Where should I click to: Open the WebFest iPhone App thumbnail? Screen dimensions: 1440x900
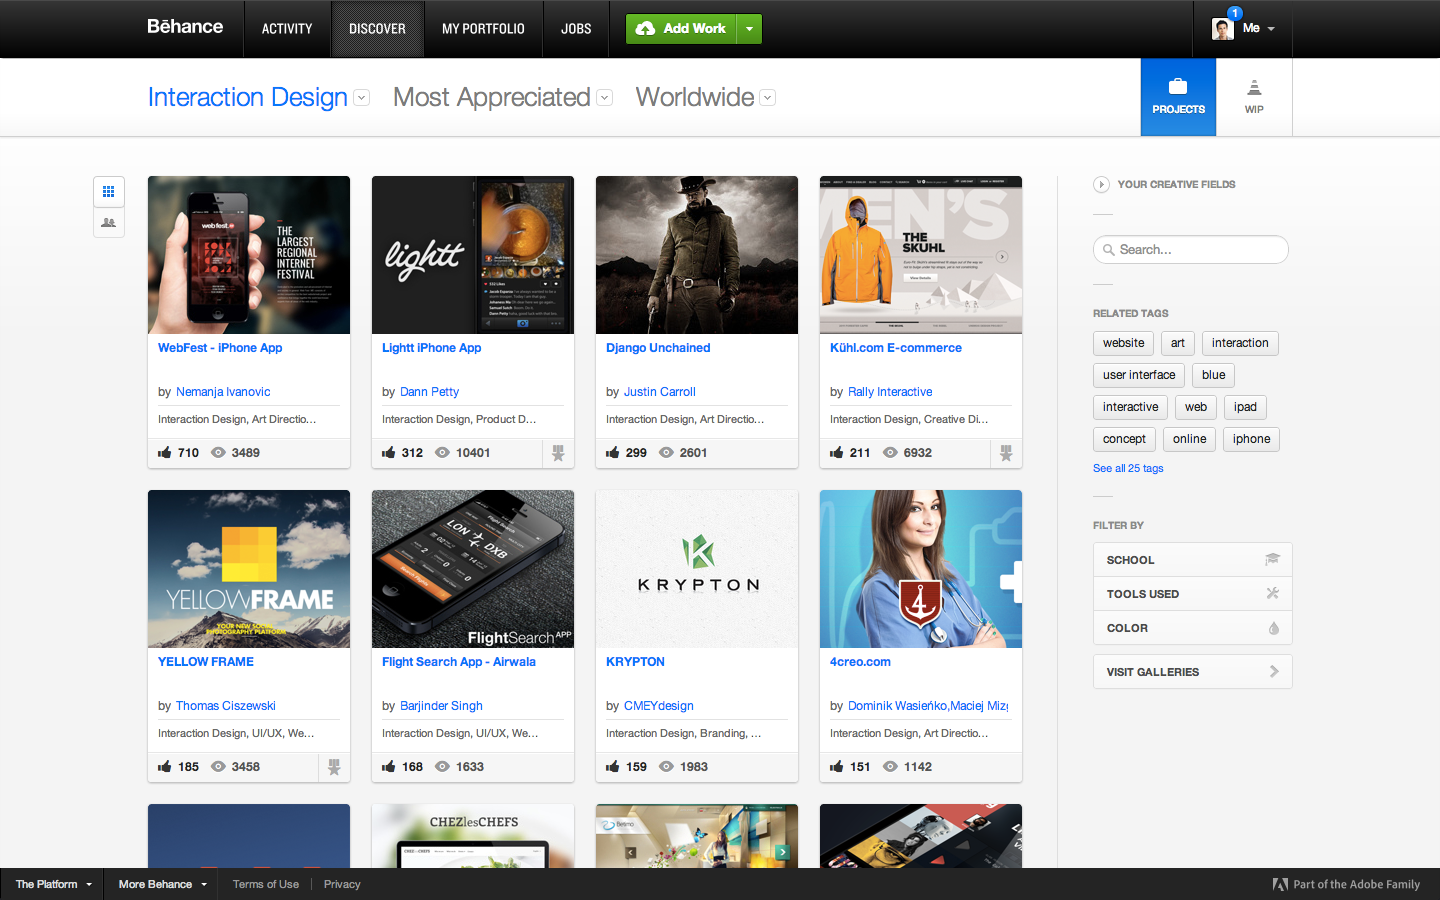click(x=249, y=255)
